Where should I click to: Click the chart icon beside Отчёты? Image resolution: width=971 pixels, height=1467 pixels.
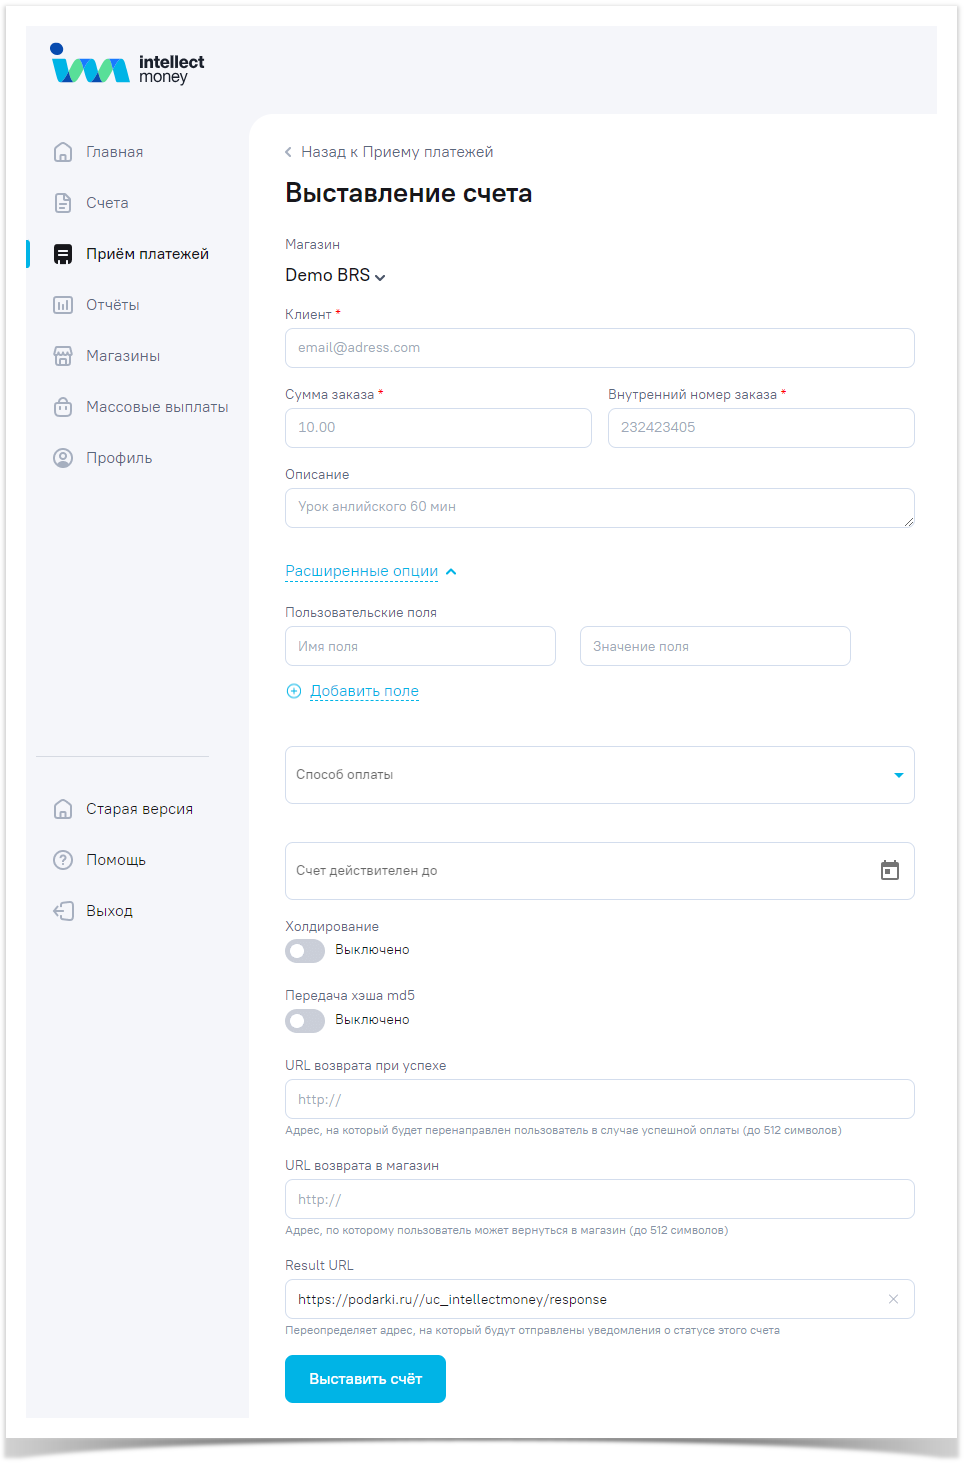(x=63, y=305)
